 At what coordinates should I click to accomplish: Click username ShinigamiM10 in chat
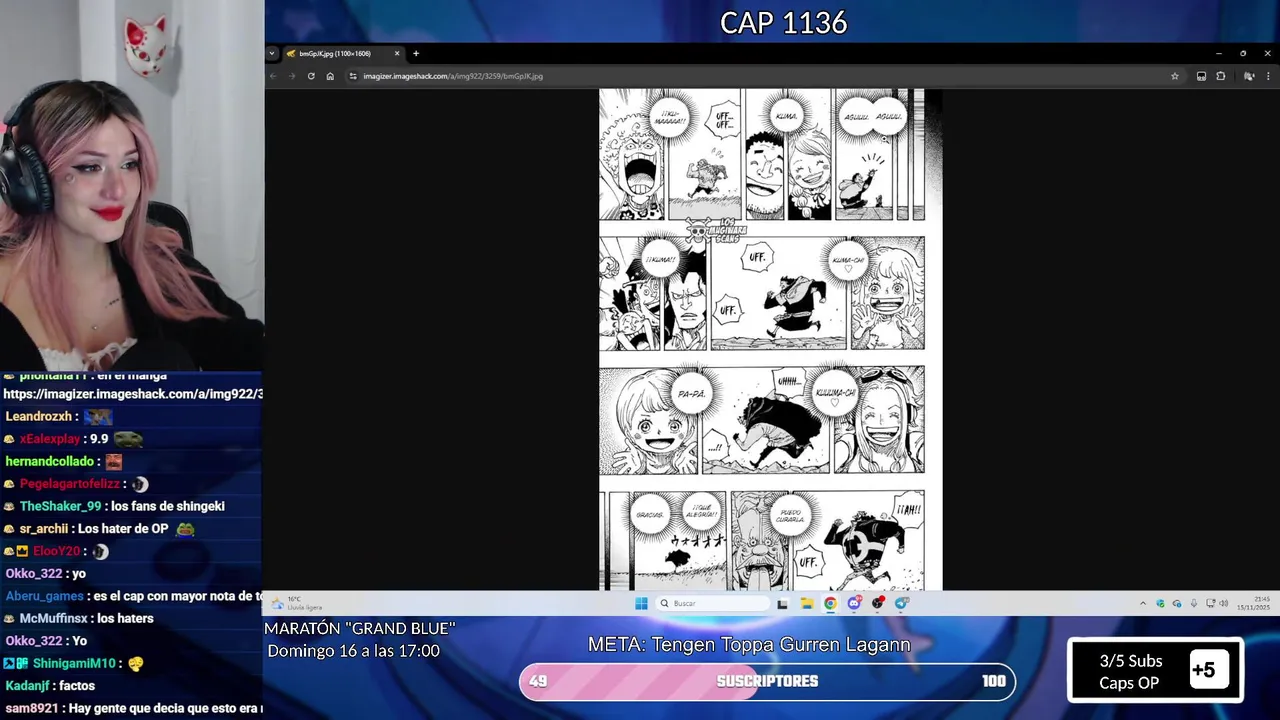point(75,663)
